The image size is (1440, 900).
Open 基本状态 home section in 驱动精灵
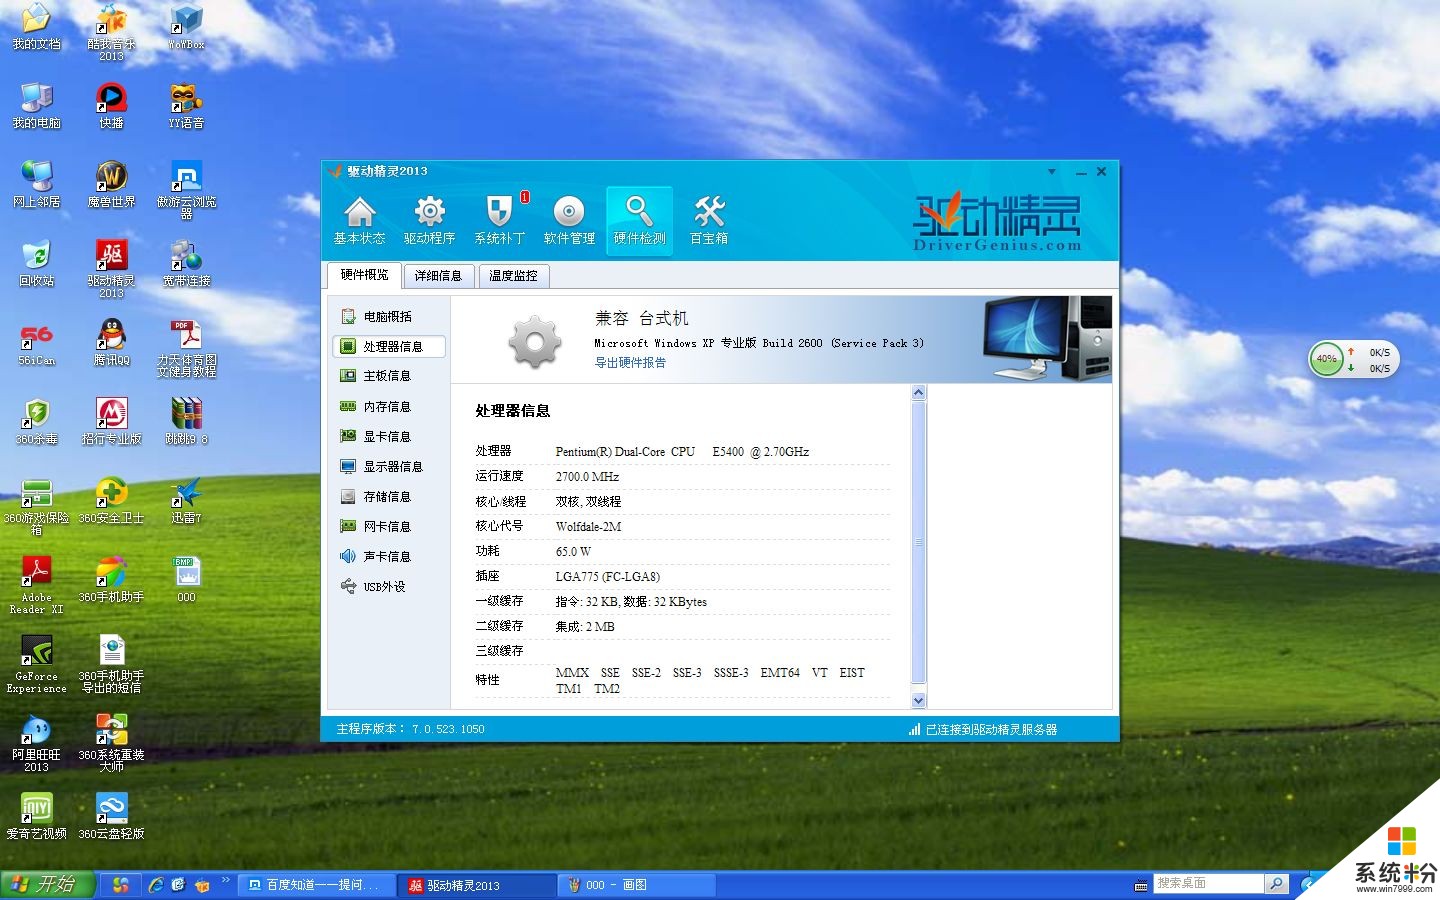pos(359,220)
